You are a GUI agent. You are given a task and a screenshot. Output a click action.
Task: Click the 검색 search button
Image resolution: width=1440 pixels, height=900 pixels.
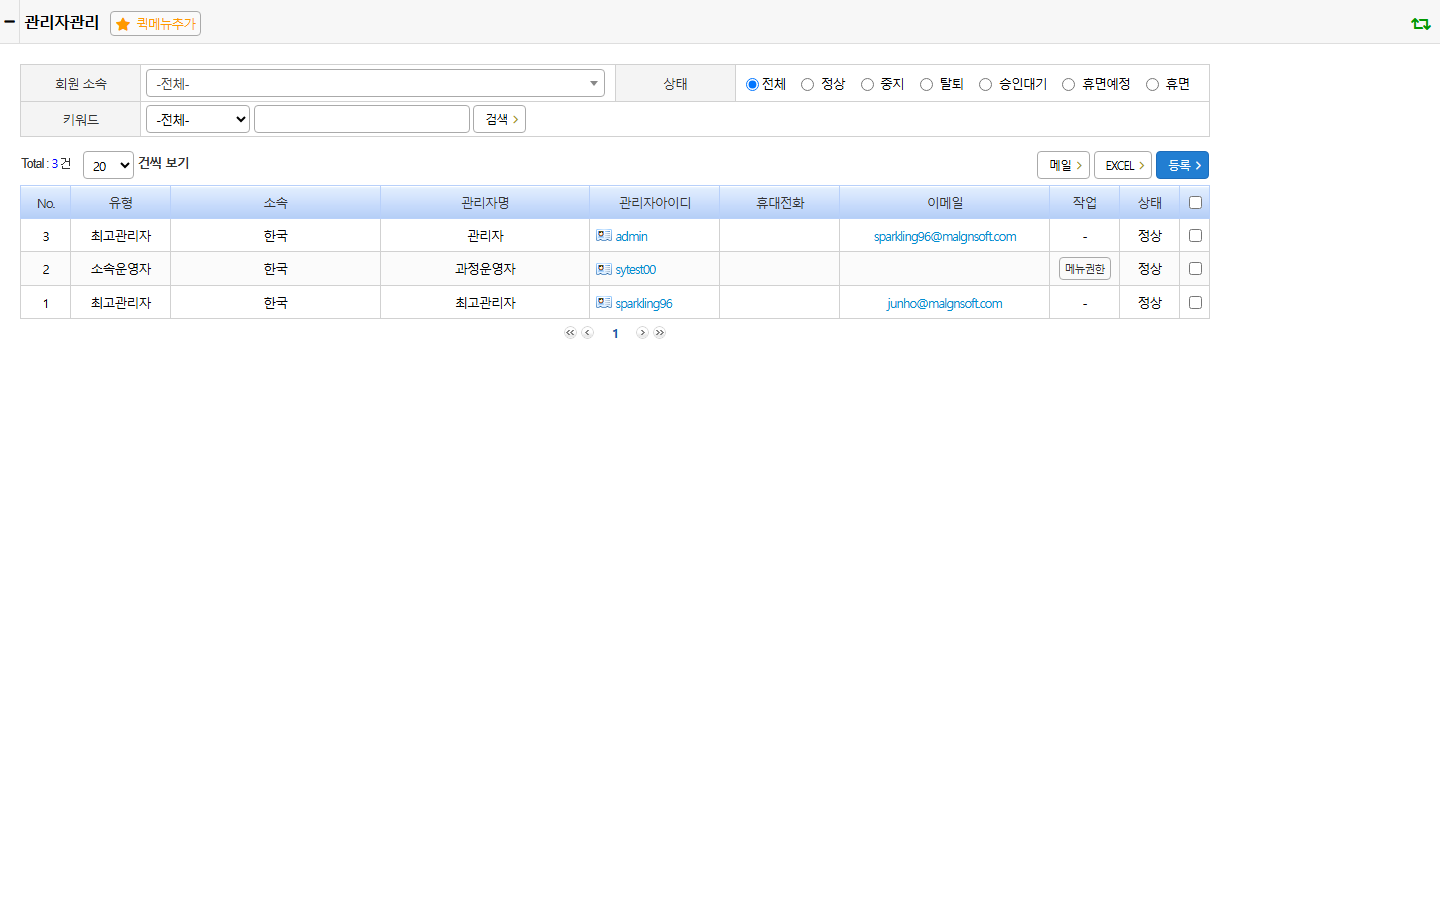click(x=500, y=119)
